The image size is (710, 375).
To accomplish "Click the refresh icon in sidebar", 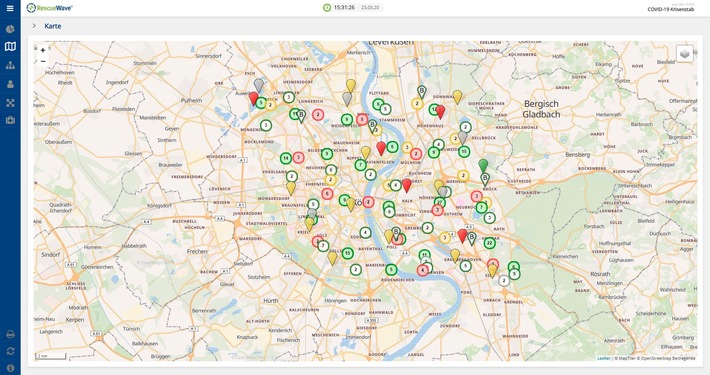I will point(10,351).
